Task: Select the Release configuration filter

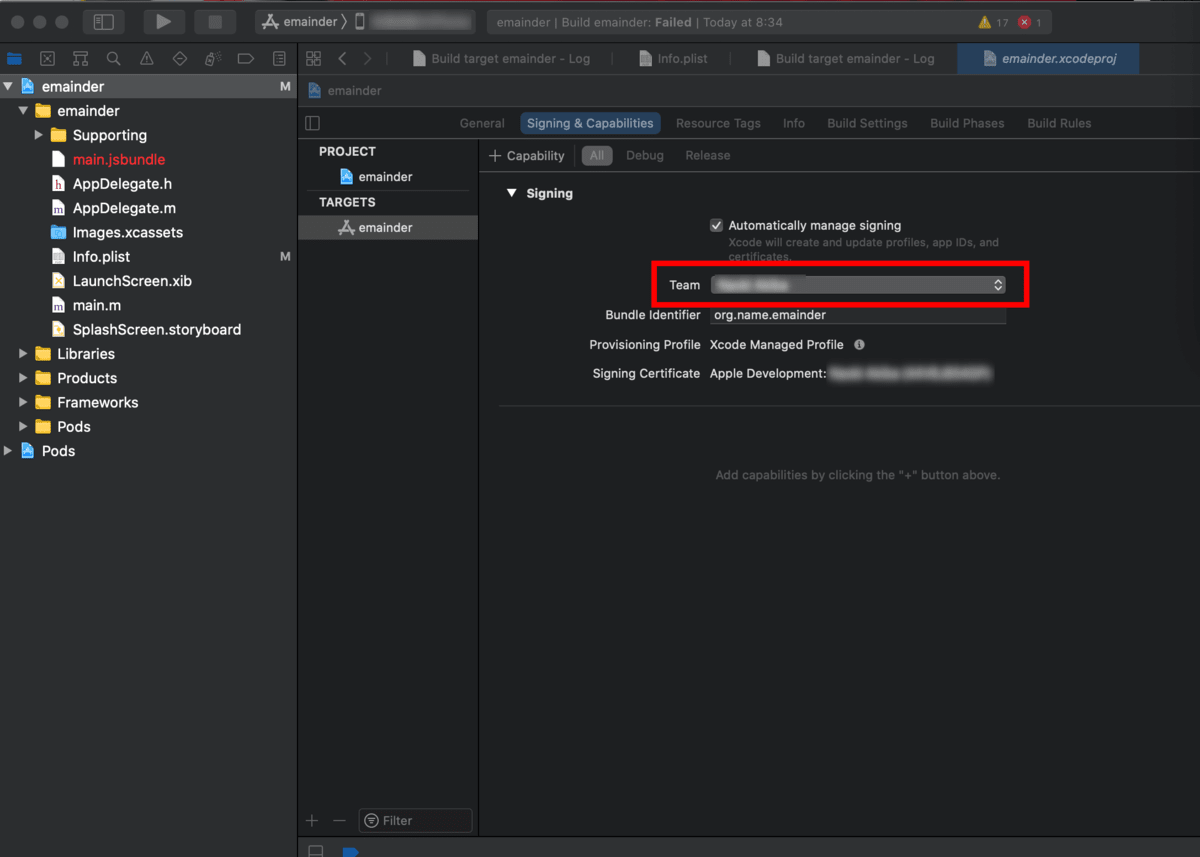Action: 708,156
